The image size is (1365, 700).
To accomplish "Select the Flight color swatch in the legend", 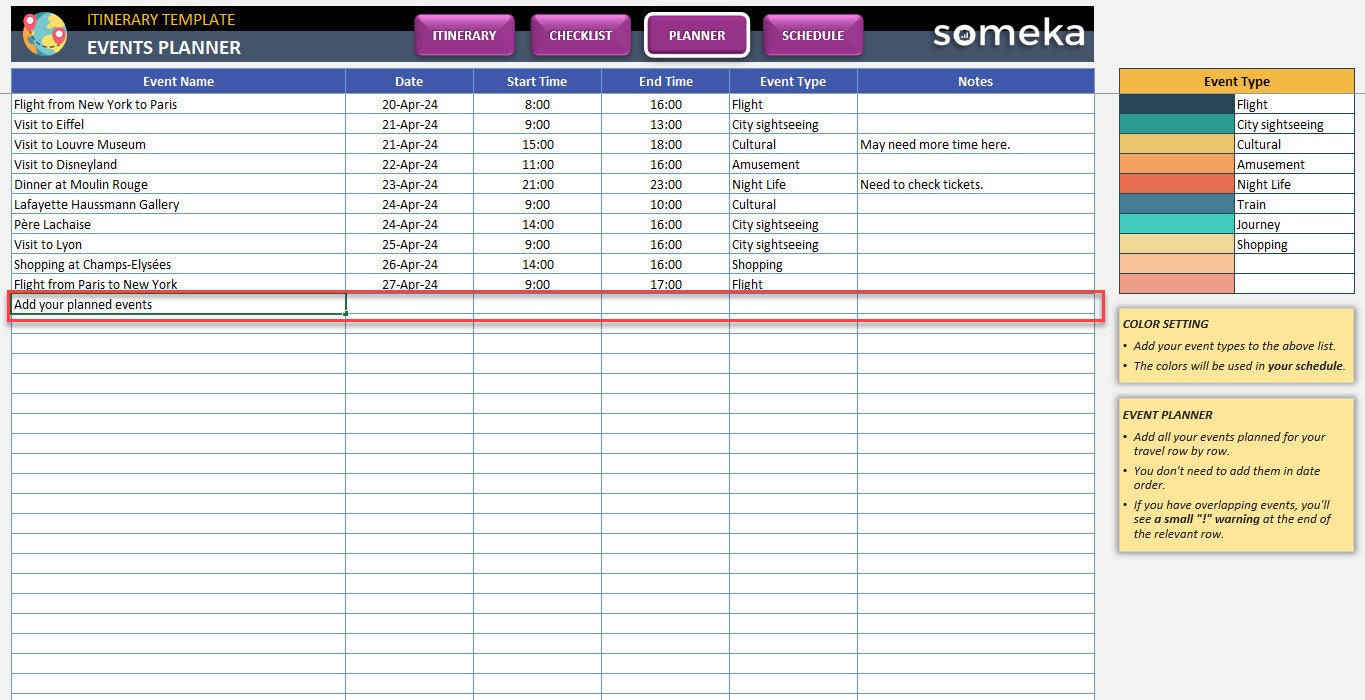I will tap(1176, 104).
